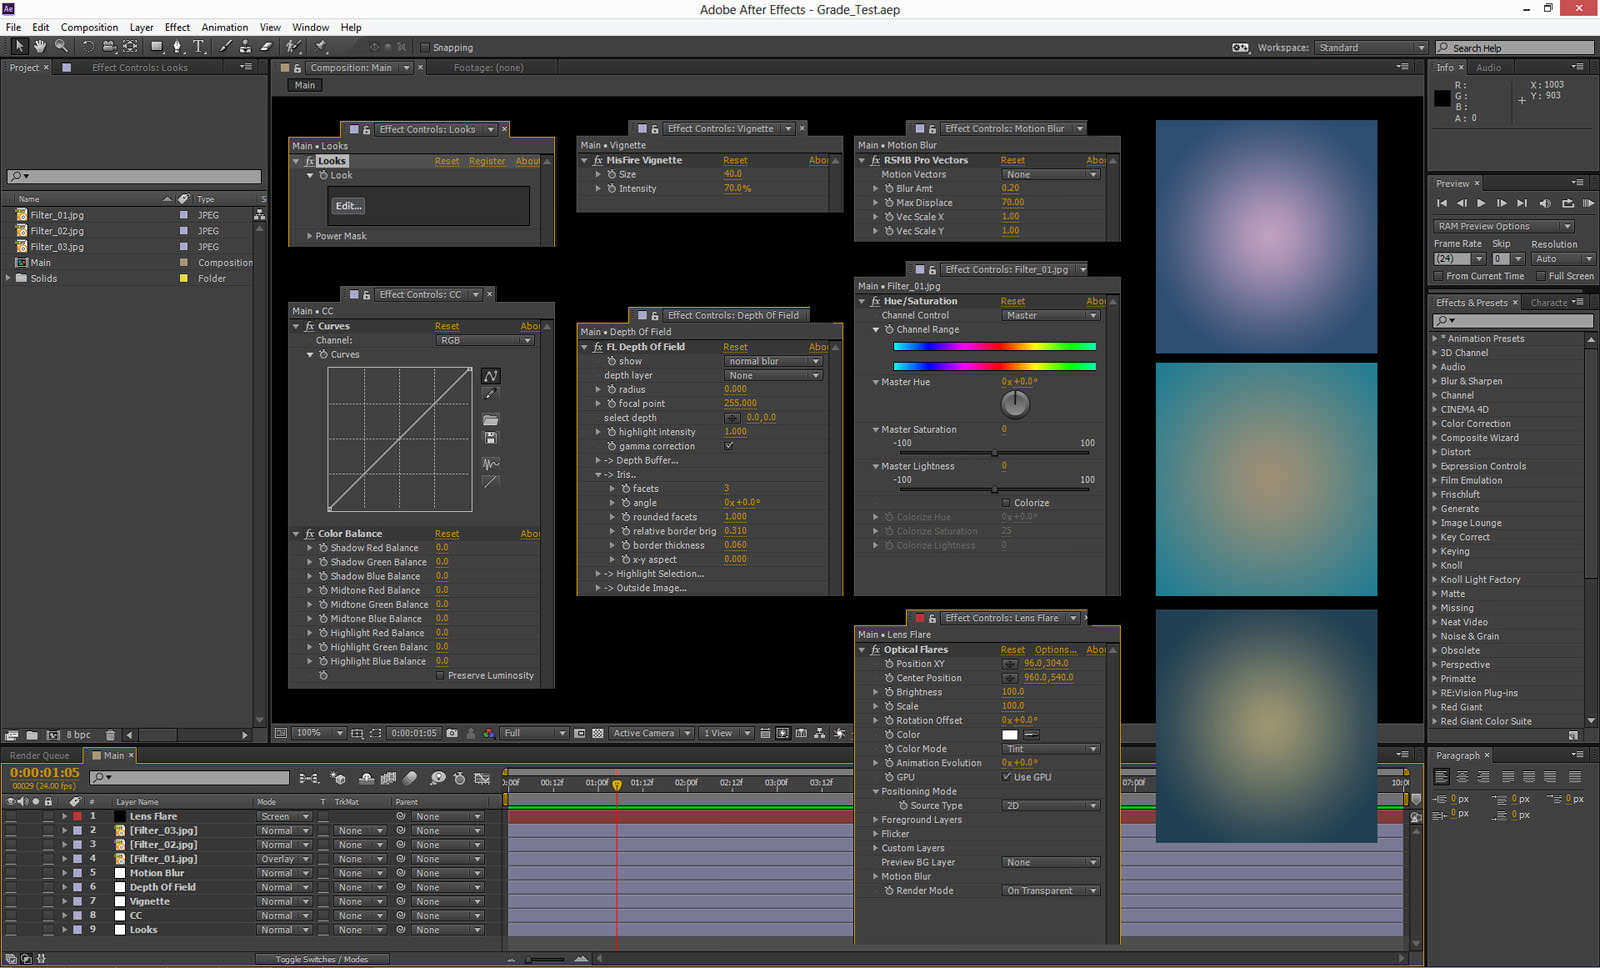
Task: Select the Zoom magnifier tool
Action: click(61, 46)
